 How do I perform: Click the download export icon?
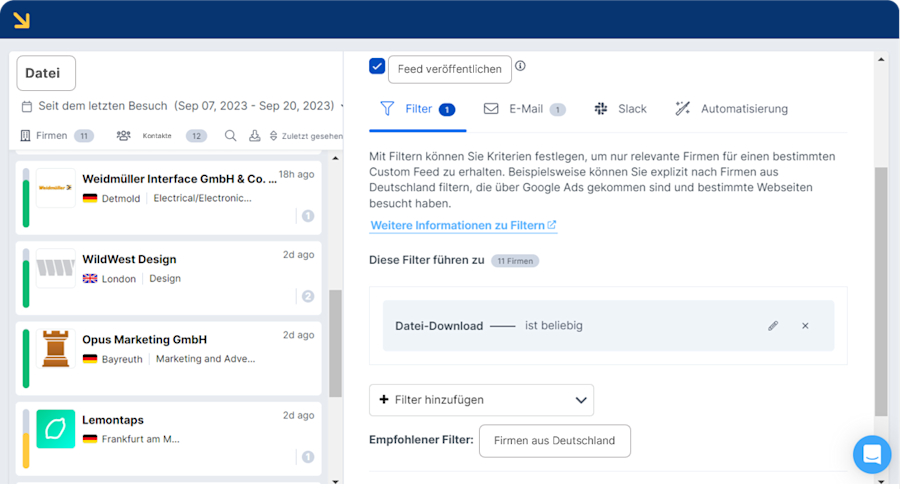(x=254, y=135)
